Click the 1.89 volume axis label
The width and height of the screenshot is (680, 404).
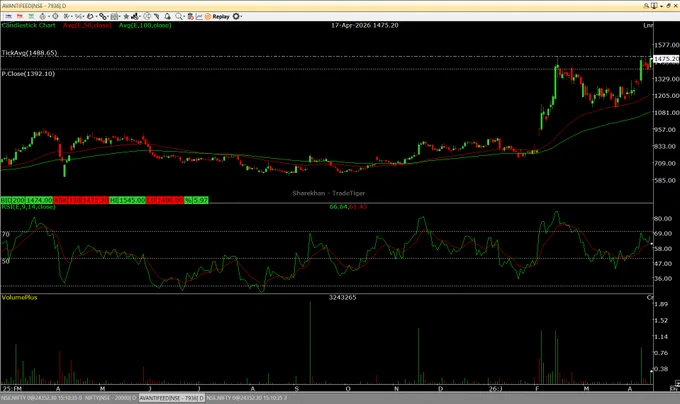point(661,304)
